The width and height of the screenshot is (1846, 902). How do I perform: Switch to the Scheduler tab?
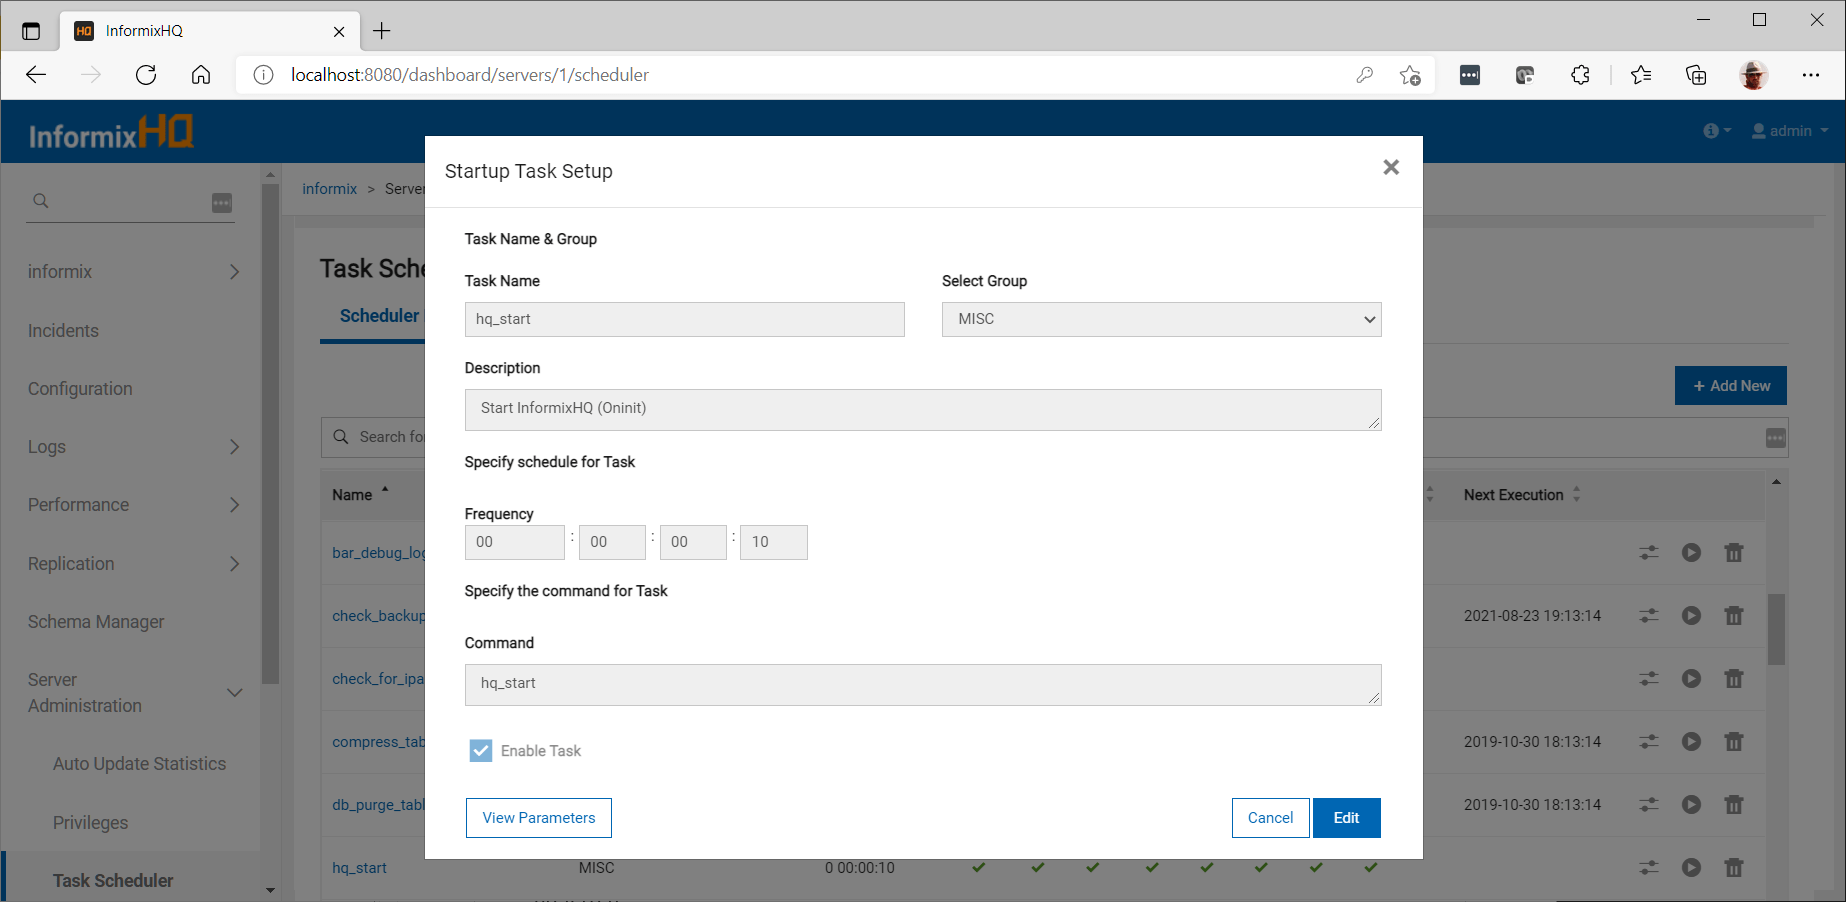pos(379,316)
